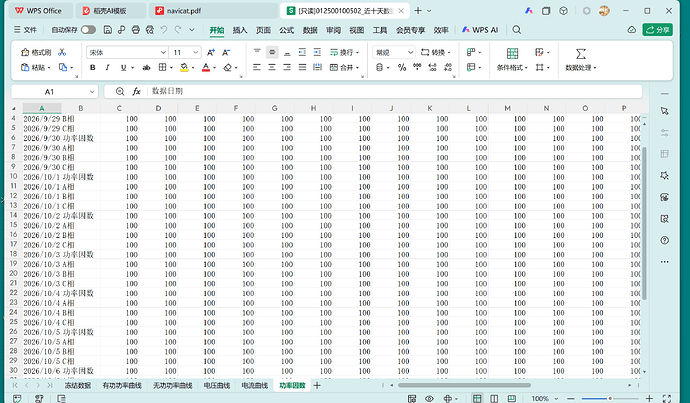Click the zoom in plus button
The image size is (690, 403).
coord(649,398)
